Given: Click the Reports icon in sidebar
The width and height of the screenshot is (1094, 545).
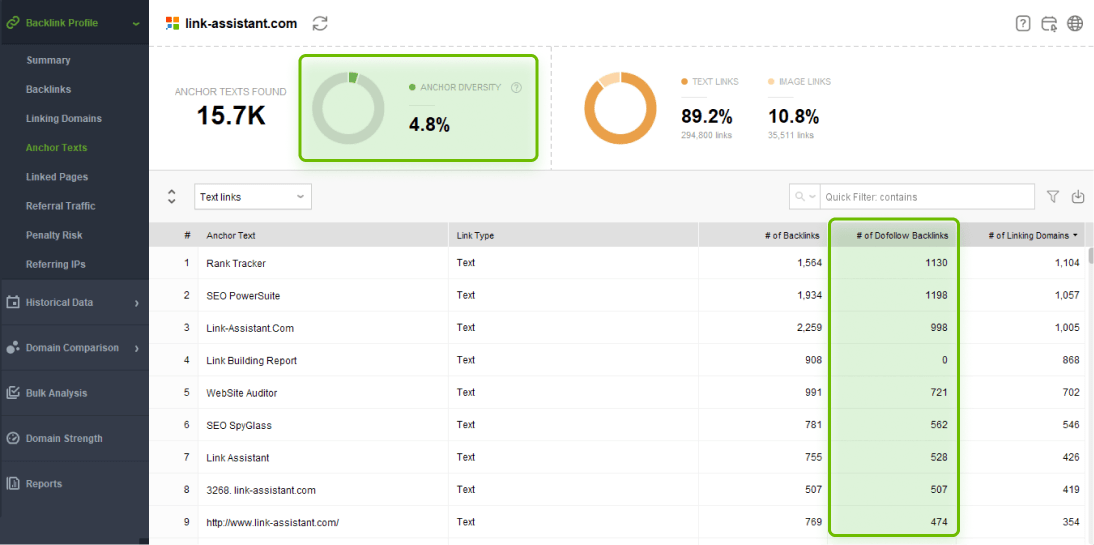Looking at the screenshot, I should click(13, 484).
